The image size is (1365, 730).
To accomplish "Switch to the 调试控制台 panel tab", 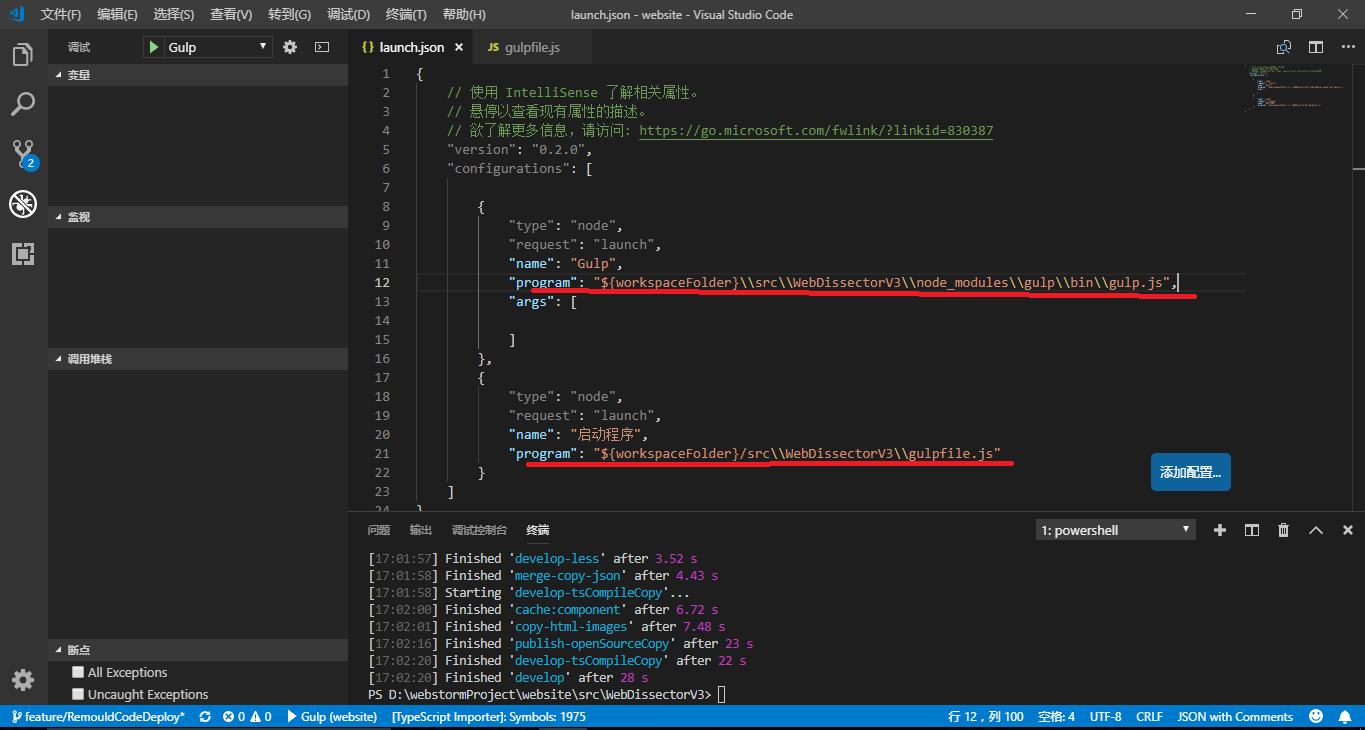I will (x=479, y=530).
